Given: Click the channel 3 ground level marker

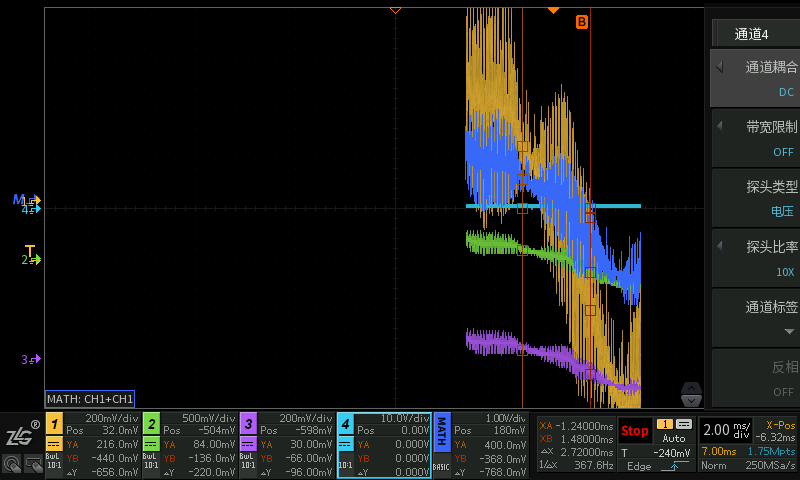Looking at the screenshot, I should (x=31, y=360).
